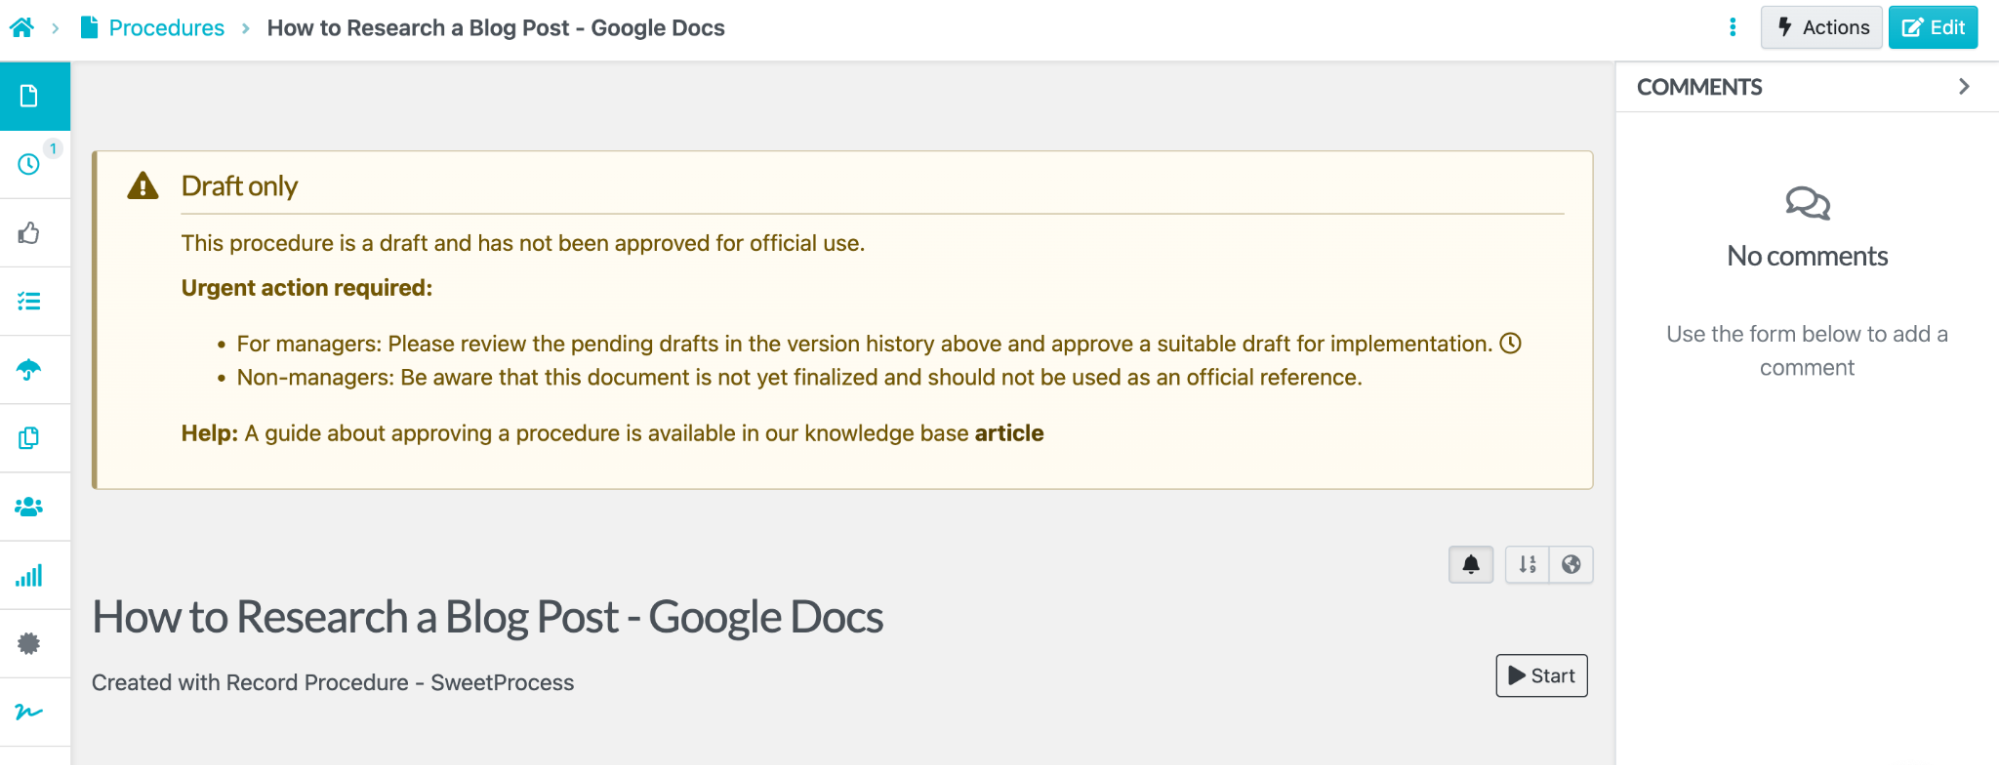Click 'Created with Record Procedure - SweetProcess' text
This screenshot has height=766, width=1999.
pyautogui.click(x=333, y=683)
